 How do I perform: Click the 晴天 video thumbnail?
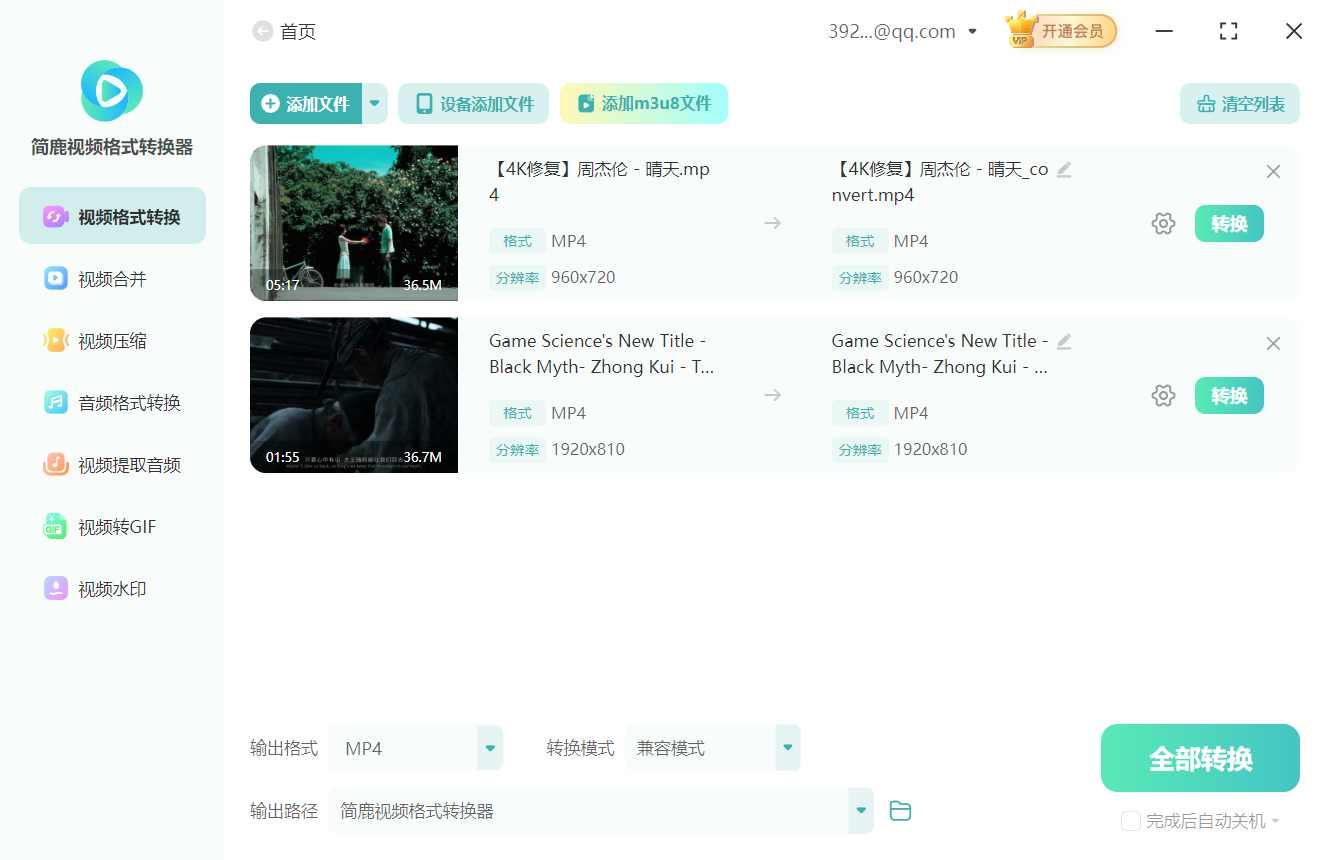[353, 223]
